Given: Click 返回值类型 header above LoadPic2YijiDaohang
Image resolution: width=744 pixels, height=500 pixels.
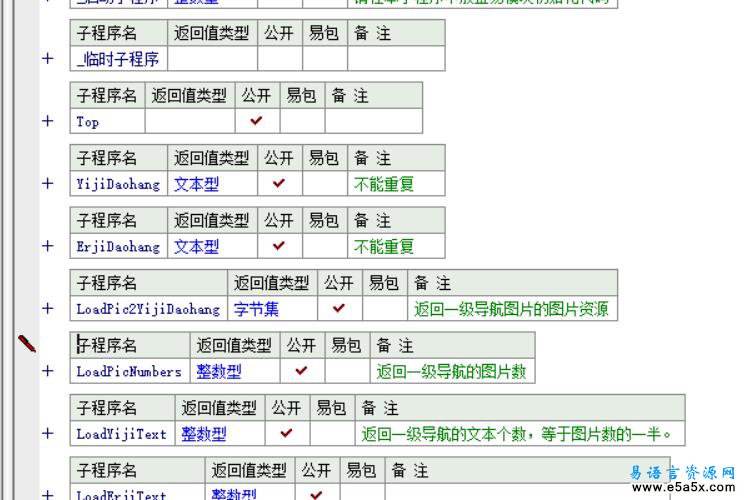Looking at the screenshot, I should [271, 283].
